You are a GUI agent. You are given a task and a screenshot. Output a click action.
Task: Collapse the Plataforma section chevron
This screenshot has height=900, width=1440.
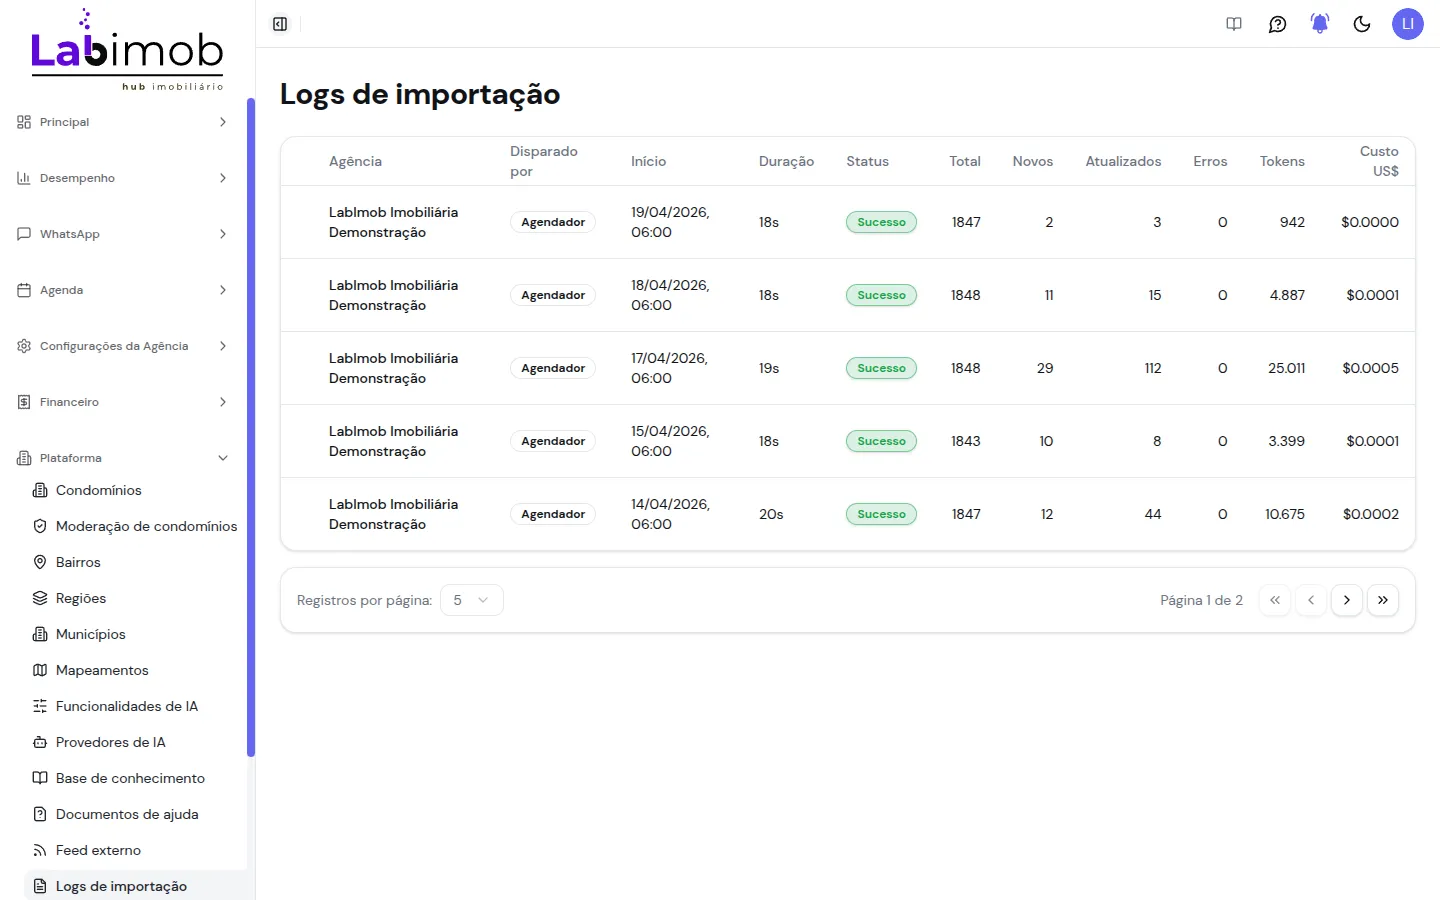[223, 458]
